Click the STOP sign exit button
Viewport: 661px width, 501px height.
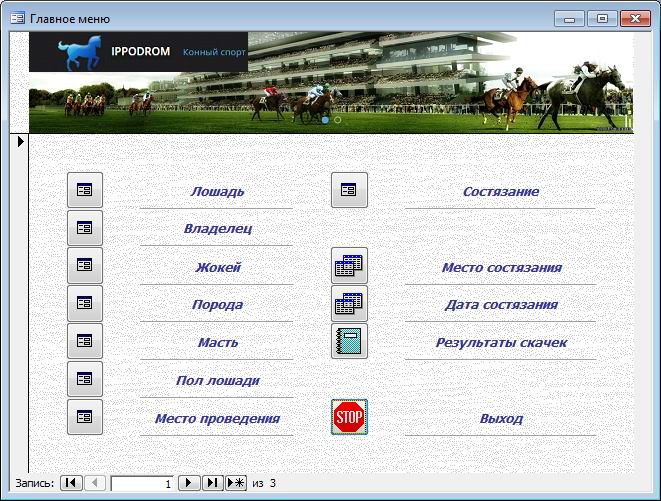coord(349,417)
